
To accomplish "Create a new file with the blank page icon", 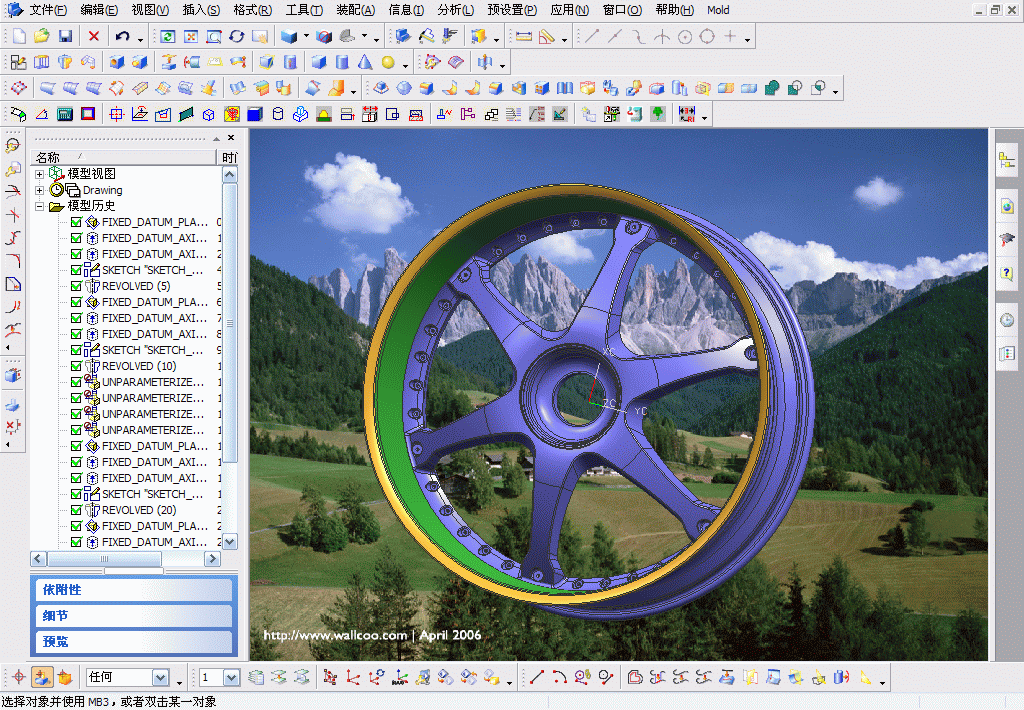I will point(19,37).
